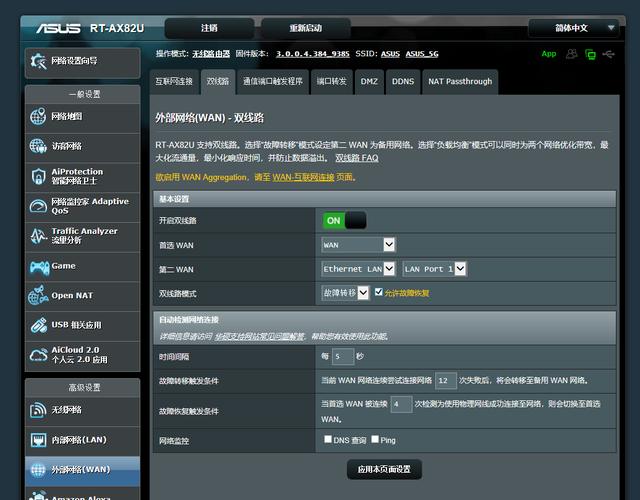Click the AiCloud 2.0 cloud icon
Viewport: 640px width, 500px height.
click(x=38, y=355)
